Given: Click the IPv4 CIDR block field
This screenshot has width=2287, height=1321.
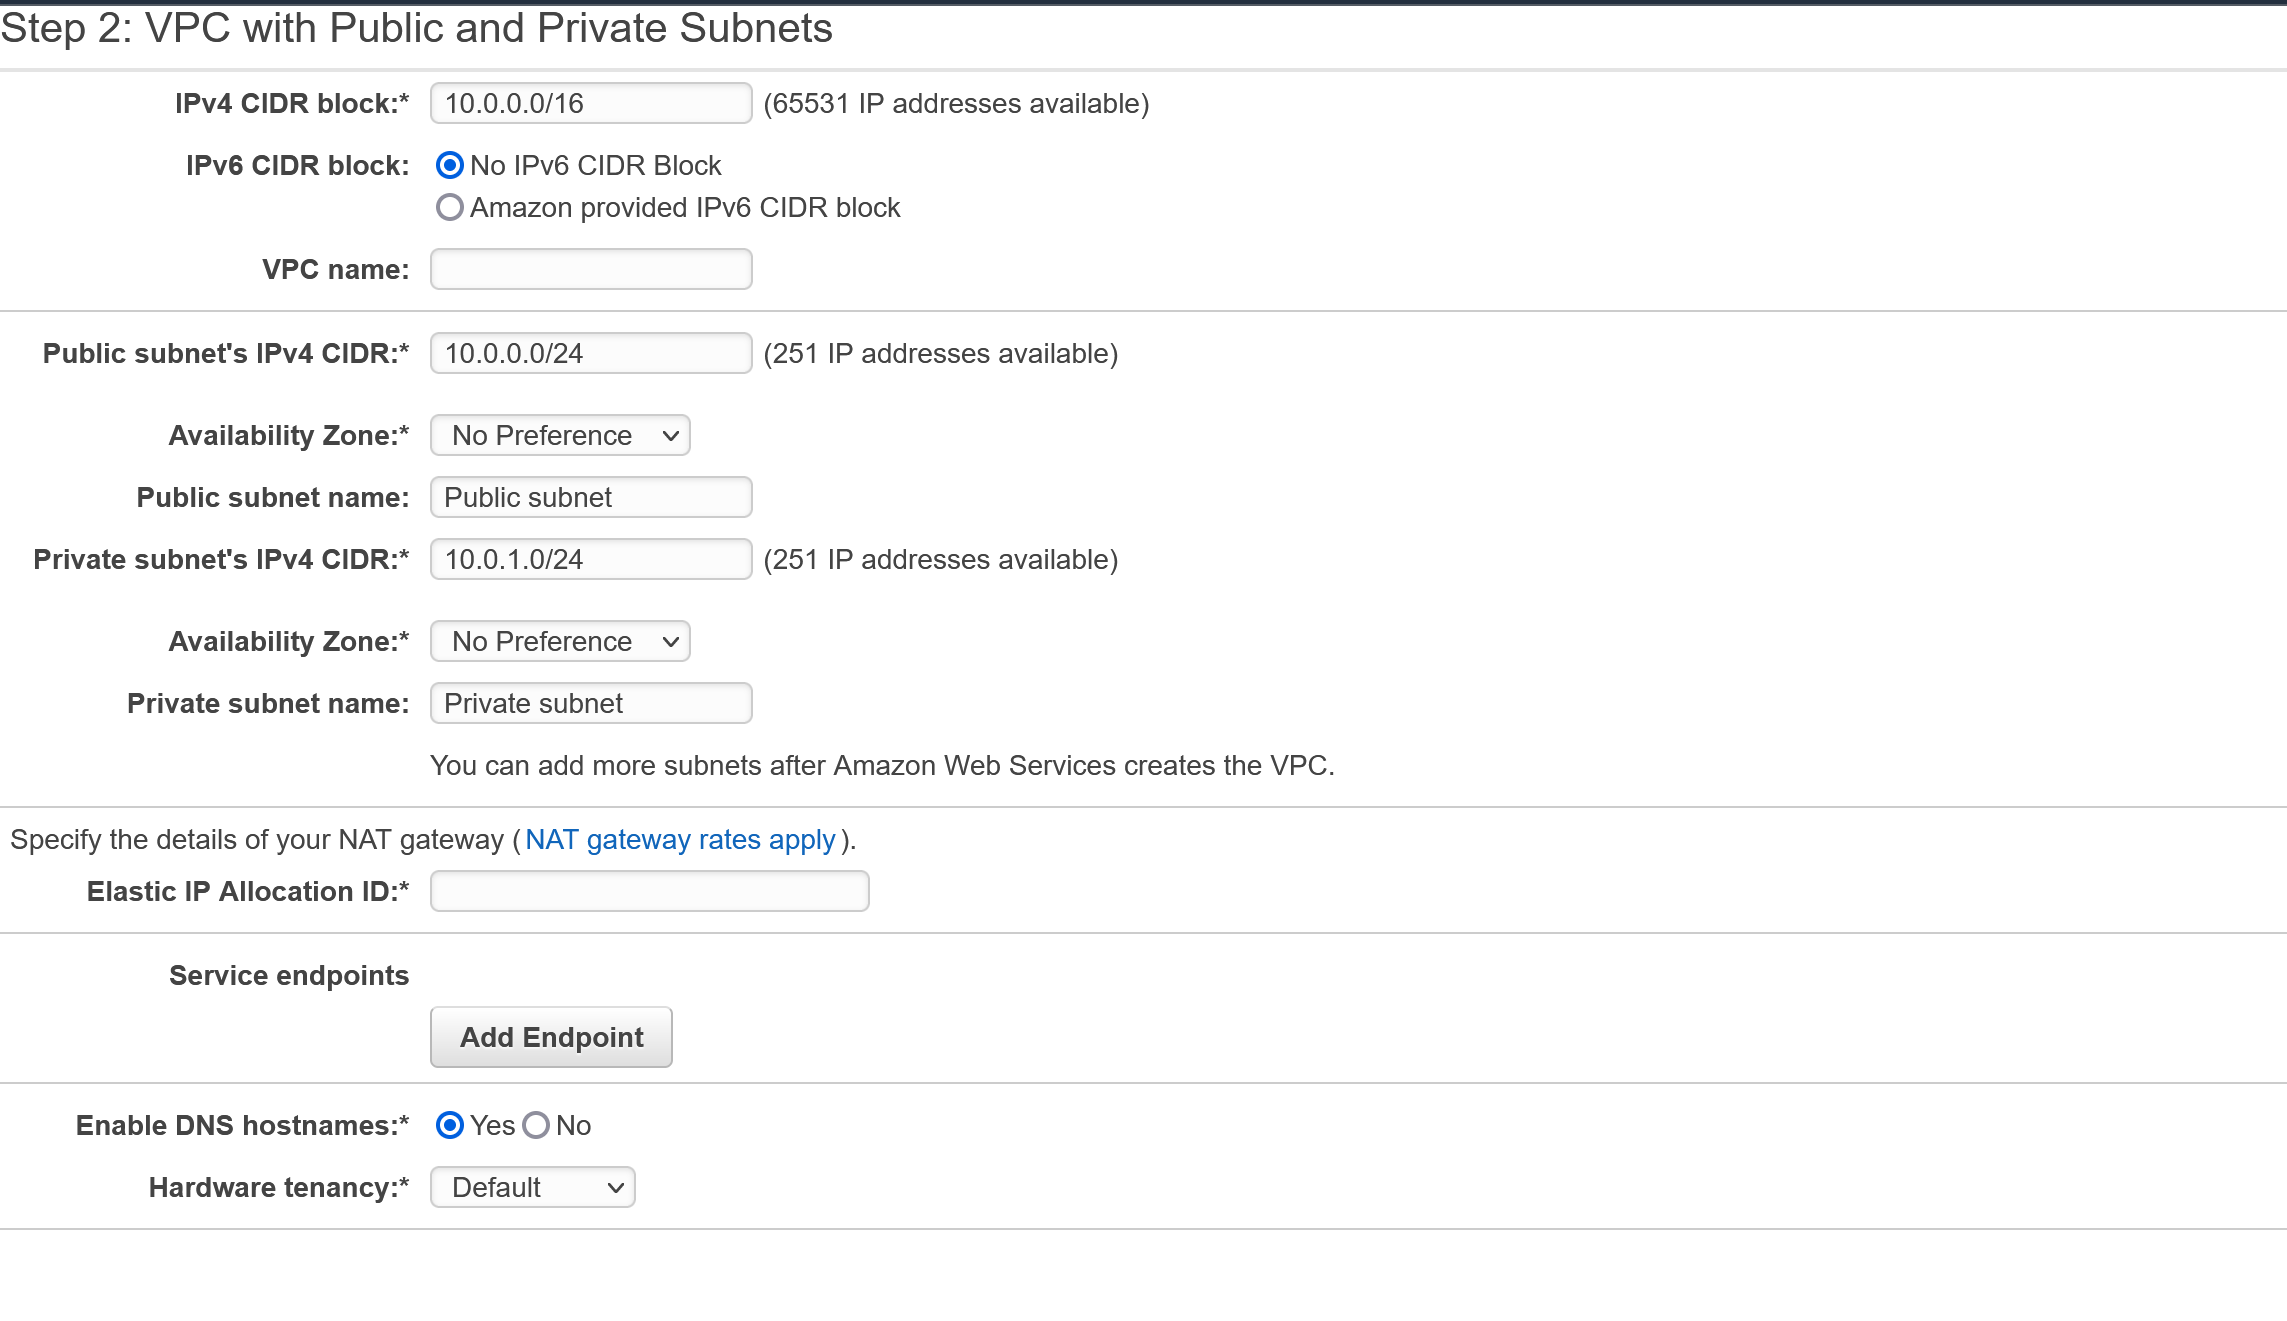Looking at the screenshot, I should [x=590, y=103].
